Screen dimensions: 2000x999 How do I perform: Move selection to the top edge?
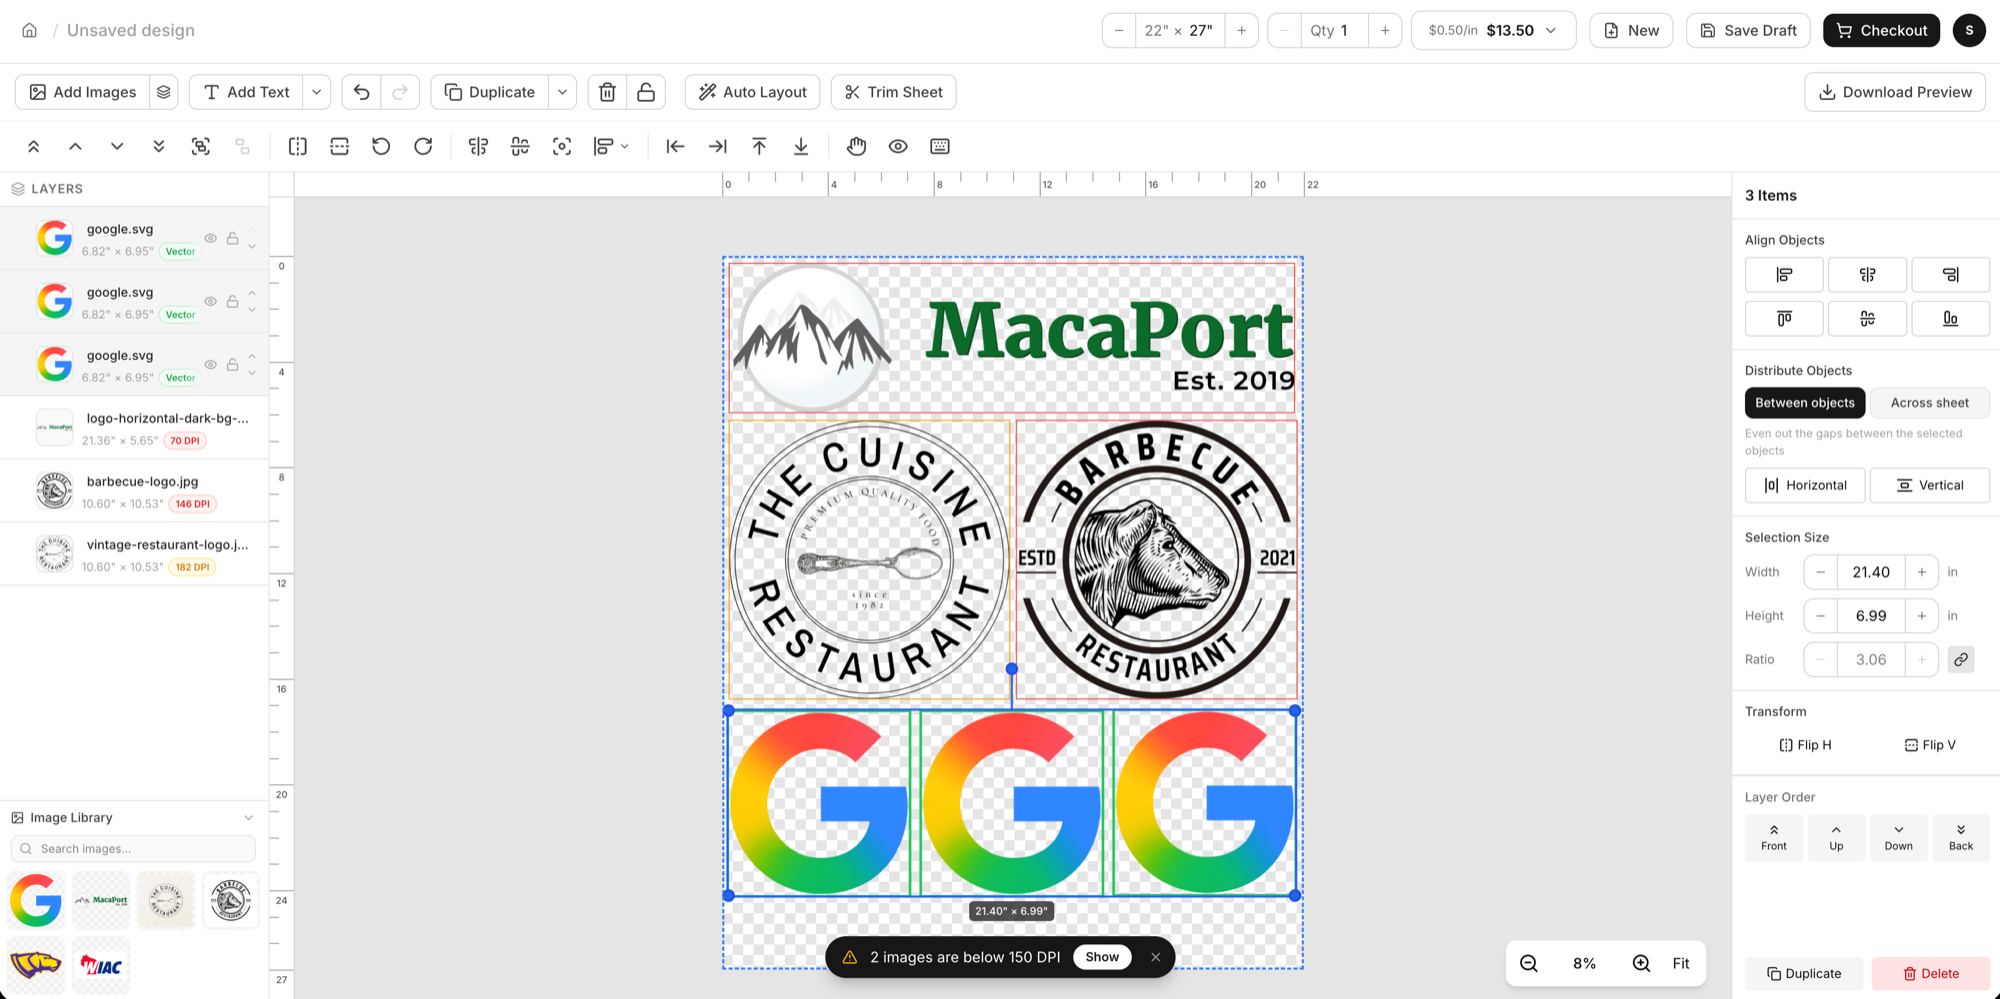click(760, 146)
